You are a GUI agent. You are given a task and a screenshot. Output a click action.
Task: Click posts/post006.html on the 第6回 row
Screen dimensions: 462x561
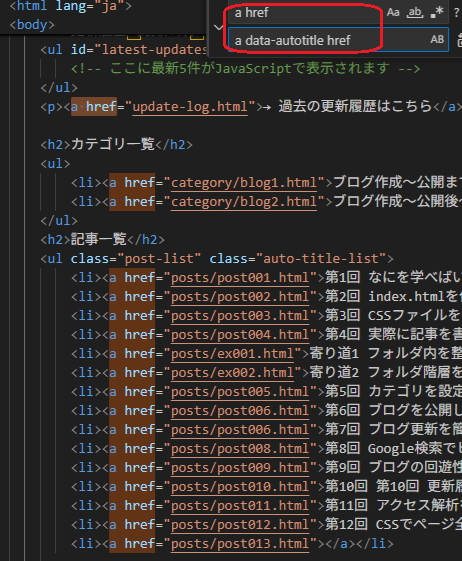[x=240, y=410]
